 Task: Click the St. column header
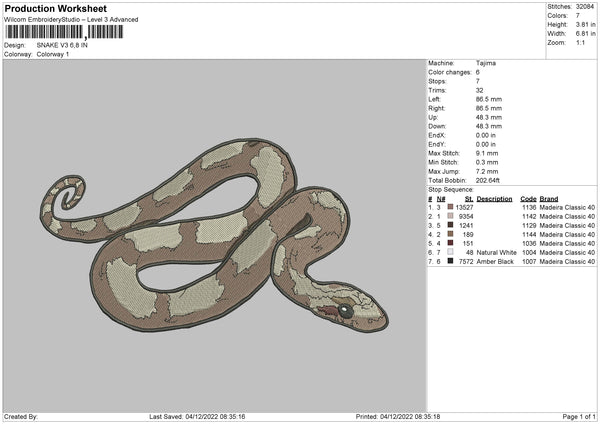(x=466, y=198)
